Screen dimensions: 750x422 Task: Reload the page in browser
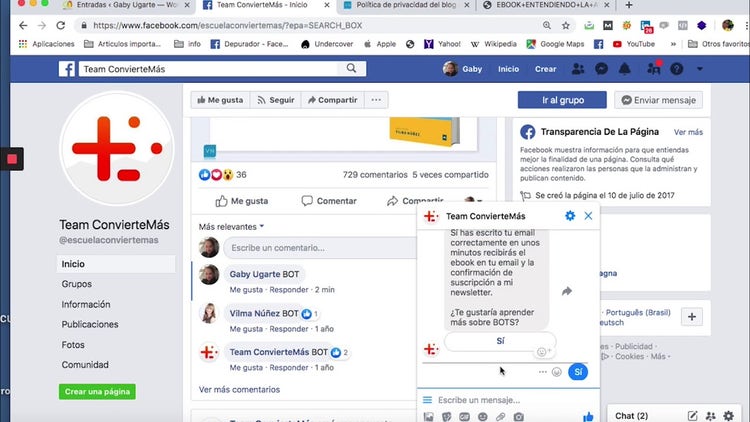60,25
